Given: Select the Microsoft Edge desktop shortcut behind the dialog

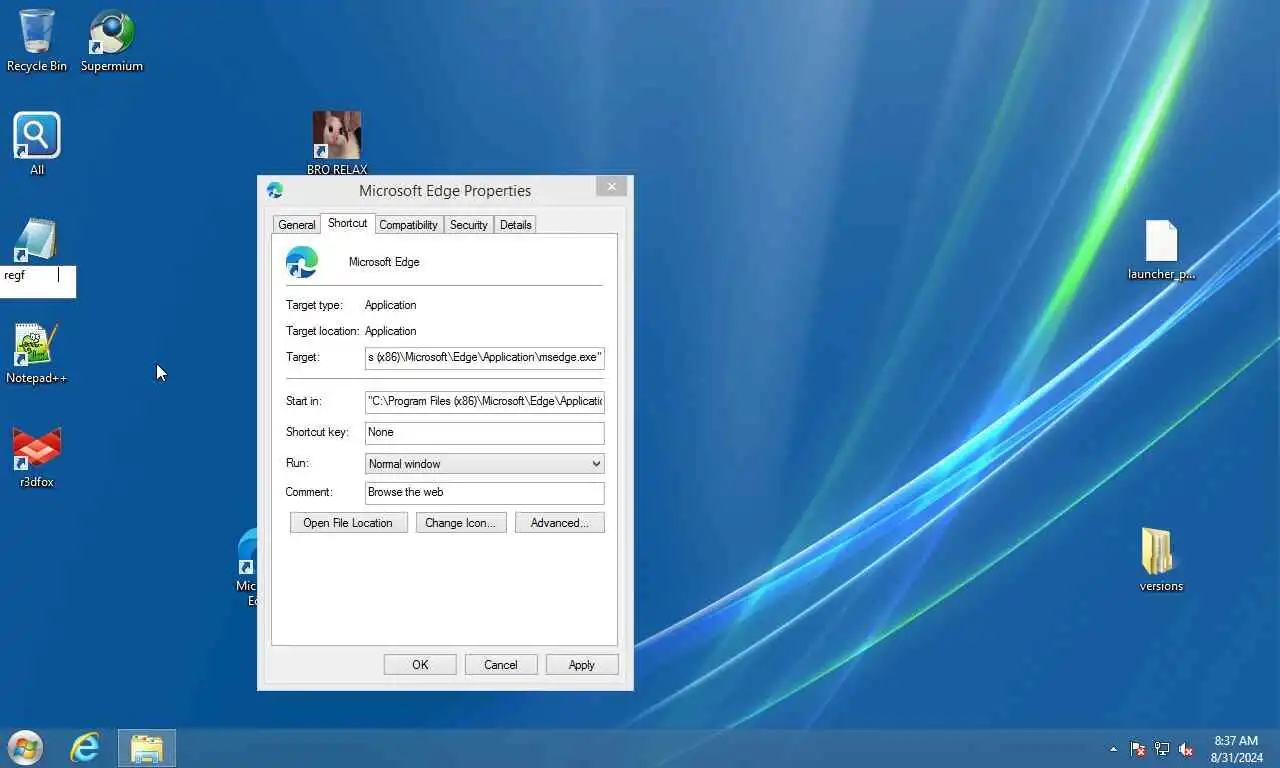Looking at the screenshot, I should click(x=247, y=567).
